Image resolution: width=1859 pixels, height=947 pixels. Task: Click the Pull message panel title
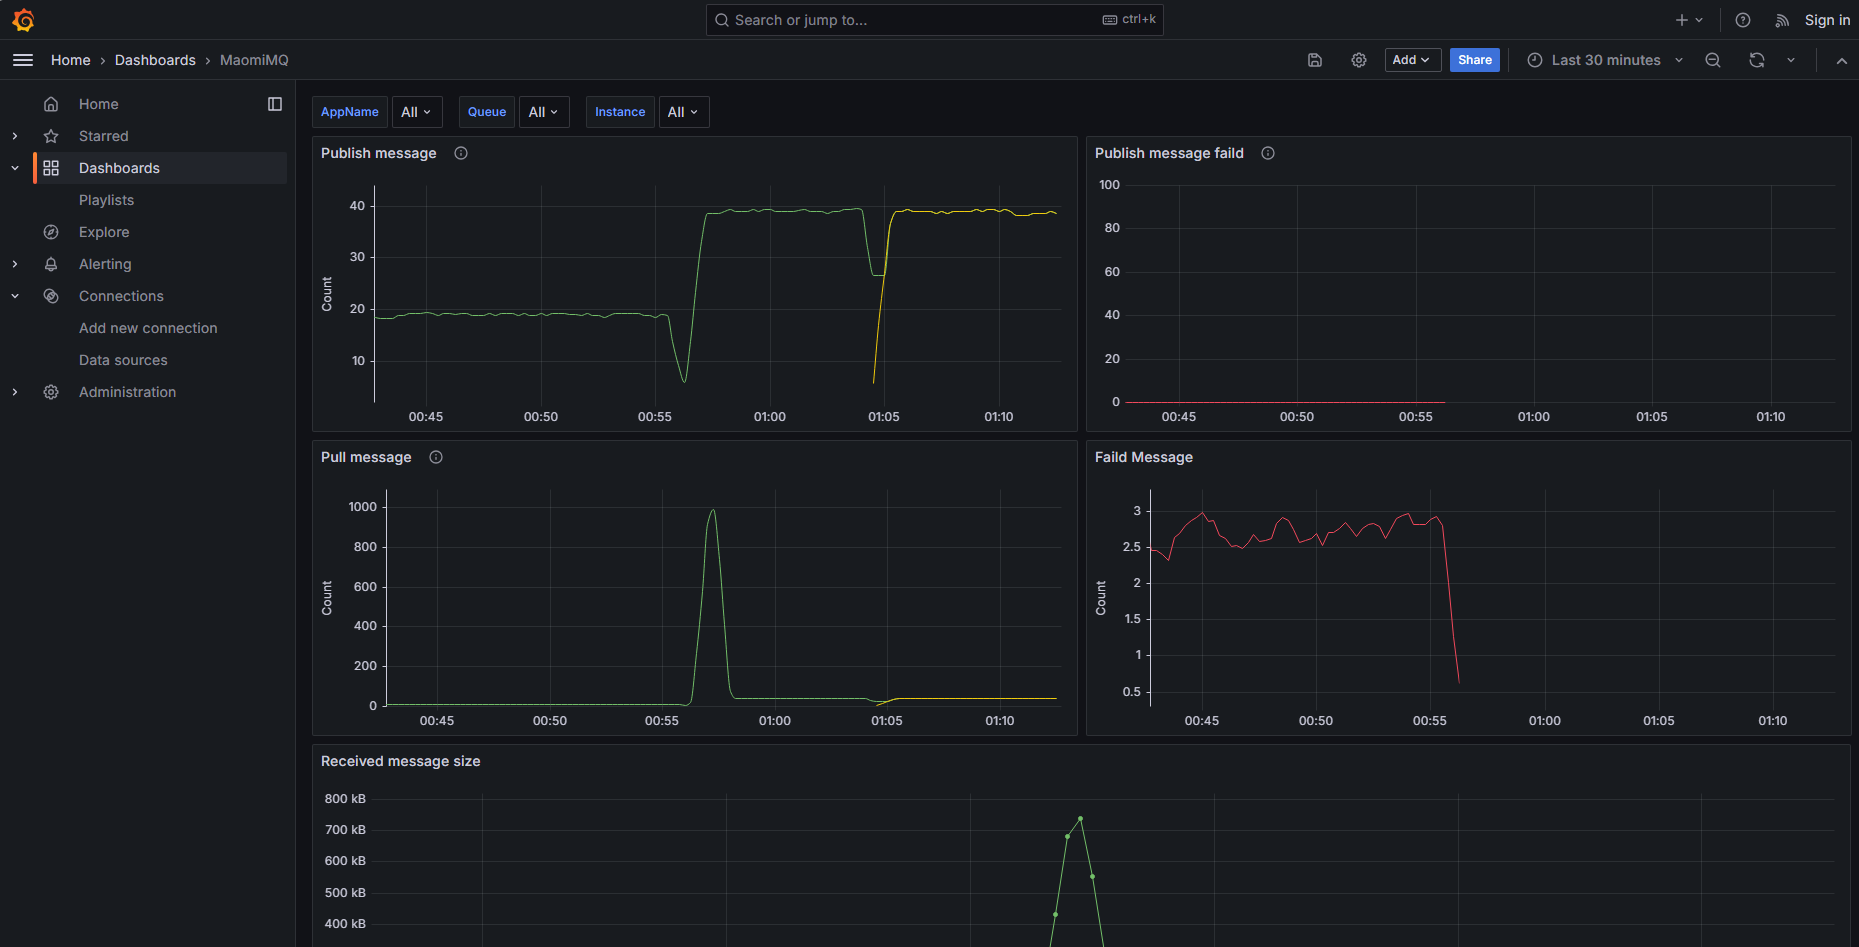(x=366, y=457)
